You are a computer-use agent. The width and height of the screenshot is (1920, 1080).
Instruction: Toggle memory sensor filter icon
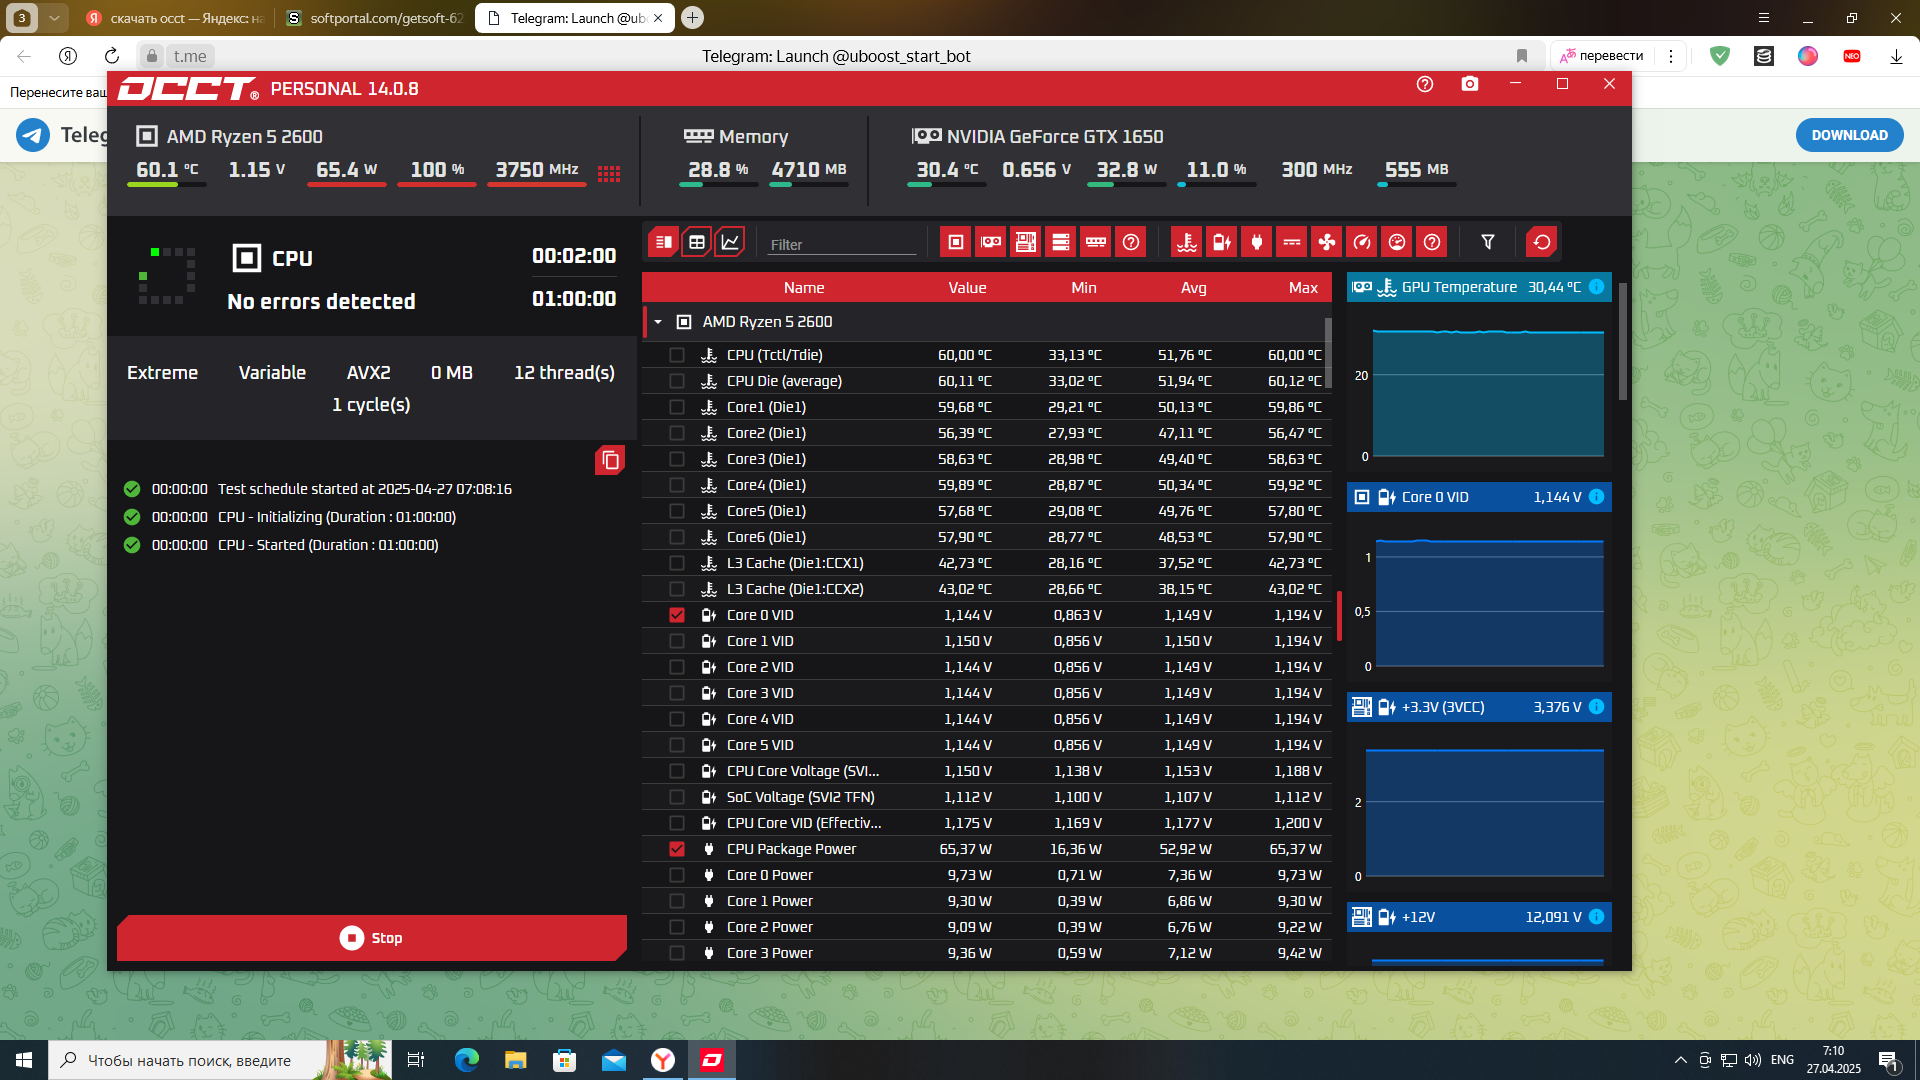pyautogui.click(x=1096, y=242)
